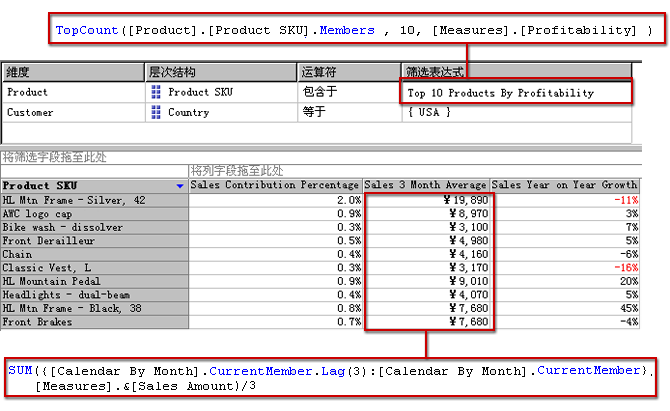Screen dimensions: 670x411
Task: Open the Product SKU column dropdown arrow
Action: (x=180, y=186)
